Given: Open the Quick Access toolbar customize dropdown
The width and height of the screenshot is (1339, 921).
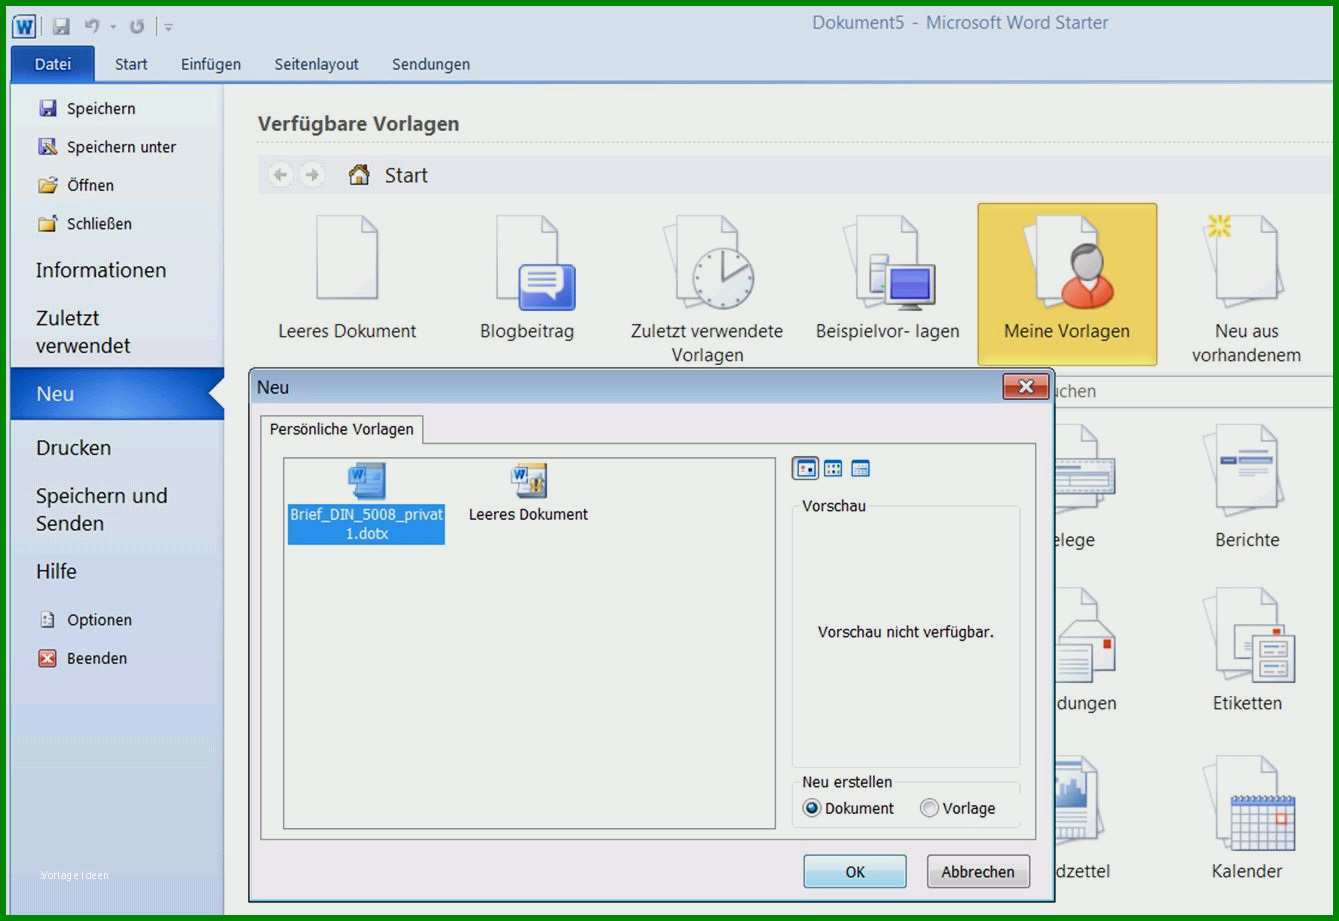Looking at the screenshot, I should (x=169, y=27).
